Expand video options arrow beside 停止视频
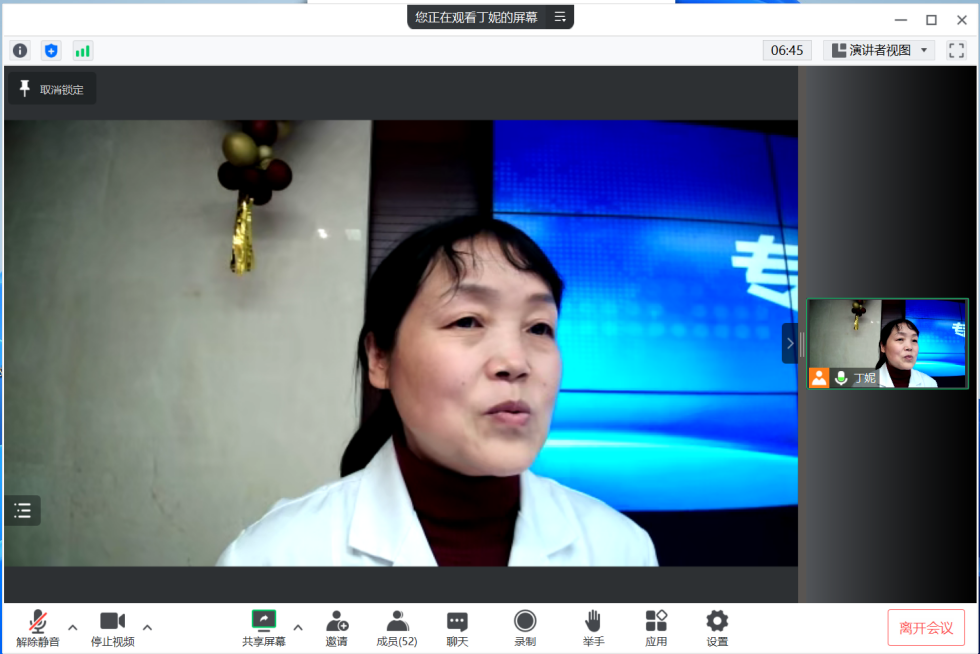Image resolution: width=980 pixels, height=654 pixels. pyautogui.click(x=147, y=627)
